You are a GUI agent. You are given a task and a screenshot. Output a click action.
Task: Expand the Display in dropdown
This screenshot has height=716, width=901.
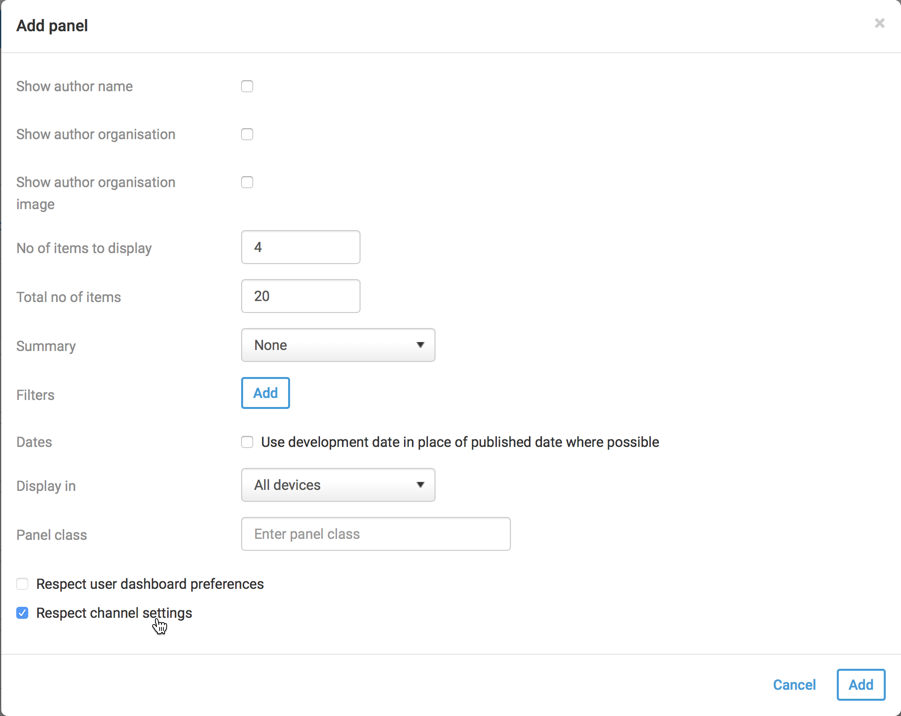coord(337,485)
